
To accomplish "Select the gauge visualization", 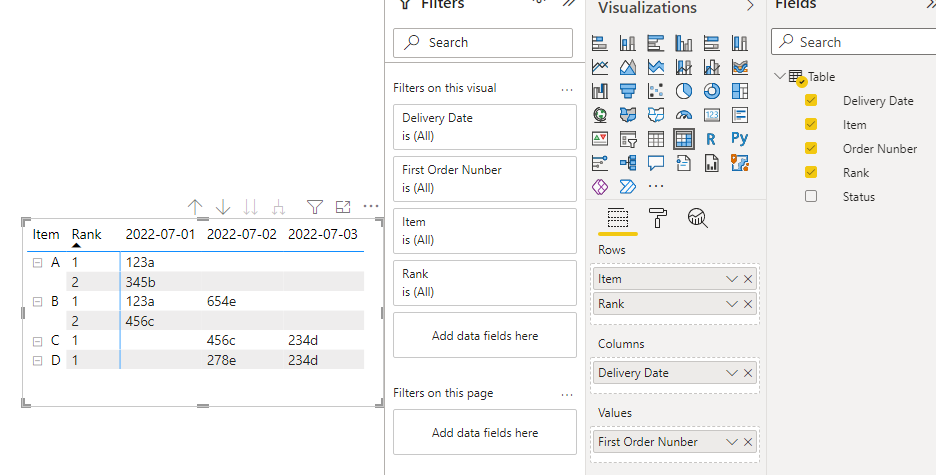I will 683,115.
